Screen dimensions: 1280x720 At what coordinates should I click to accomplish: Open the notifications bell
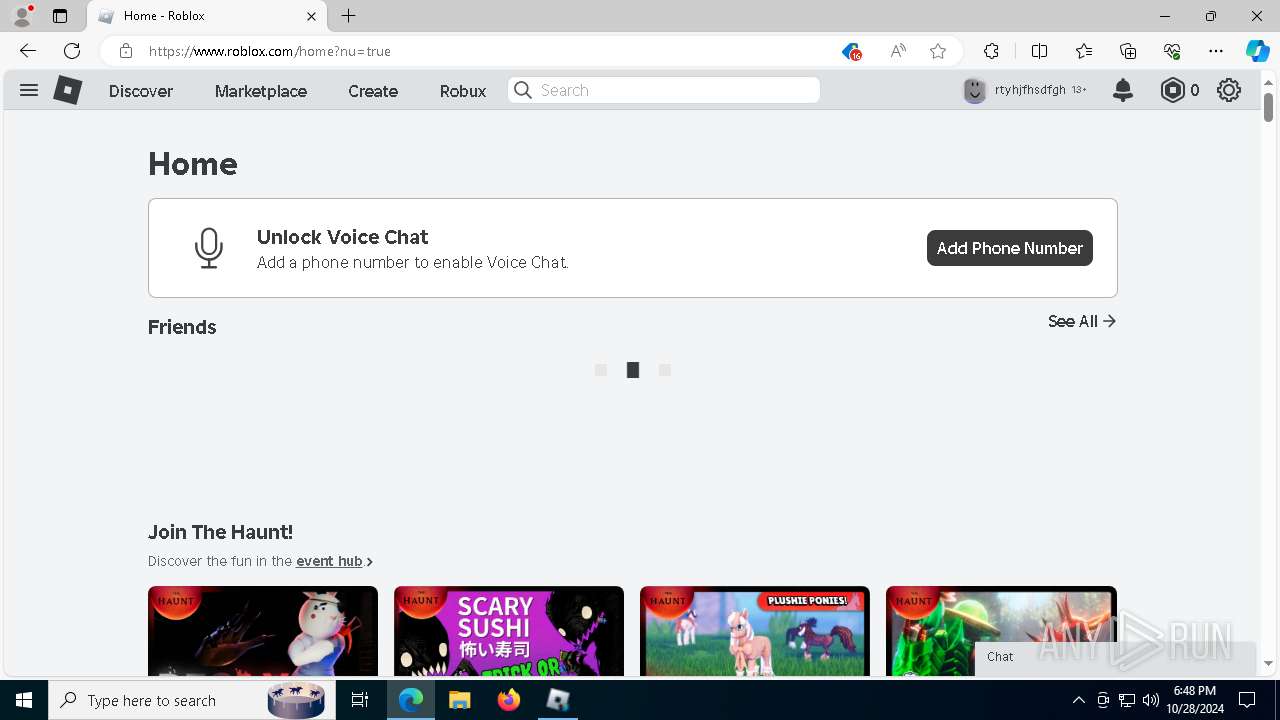1123,90
